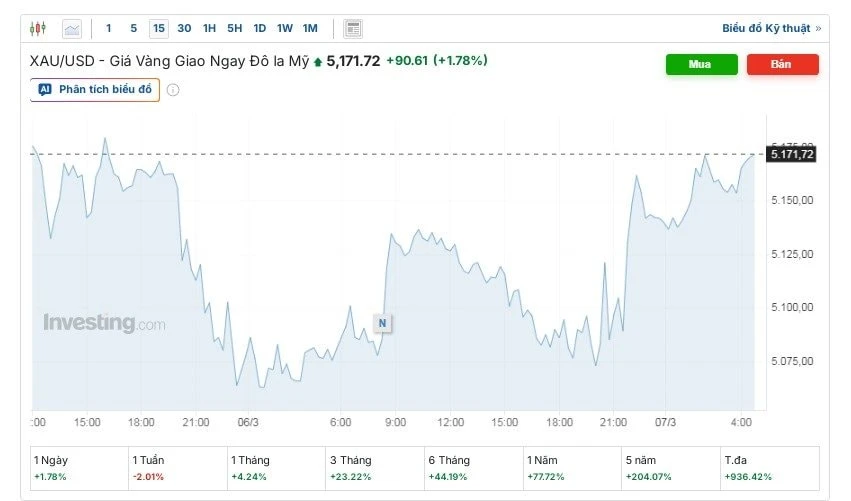Click the info icon beside Phân tích biểu đồ

(x=173, y=90)
